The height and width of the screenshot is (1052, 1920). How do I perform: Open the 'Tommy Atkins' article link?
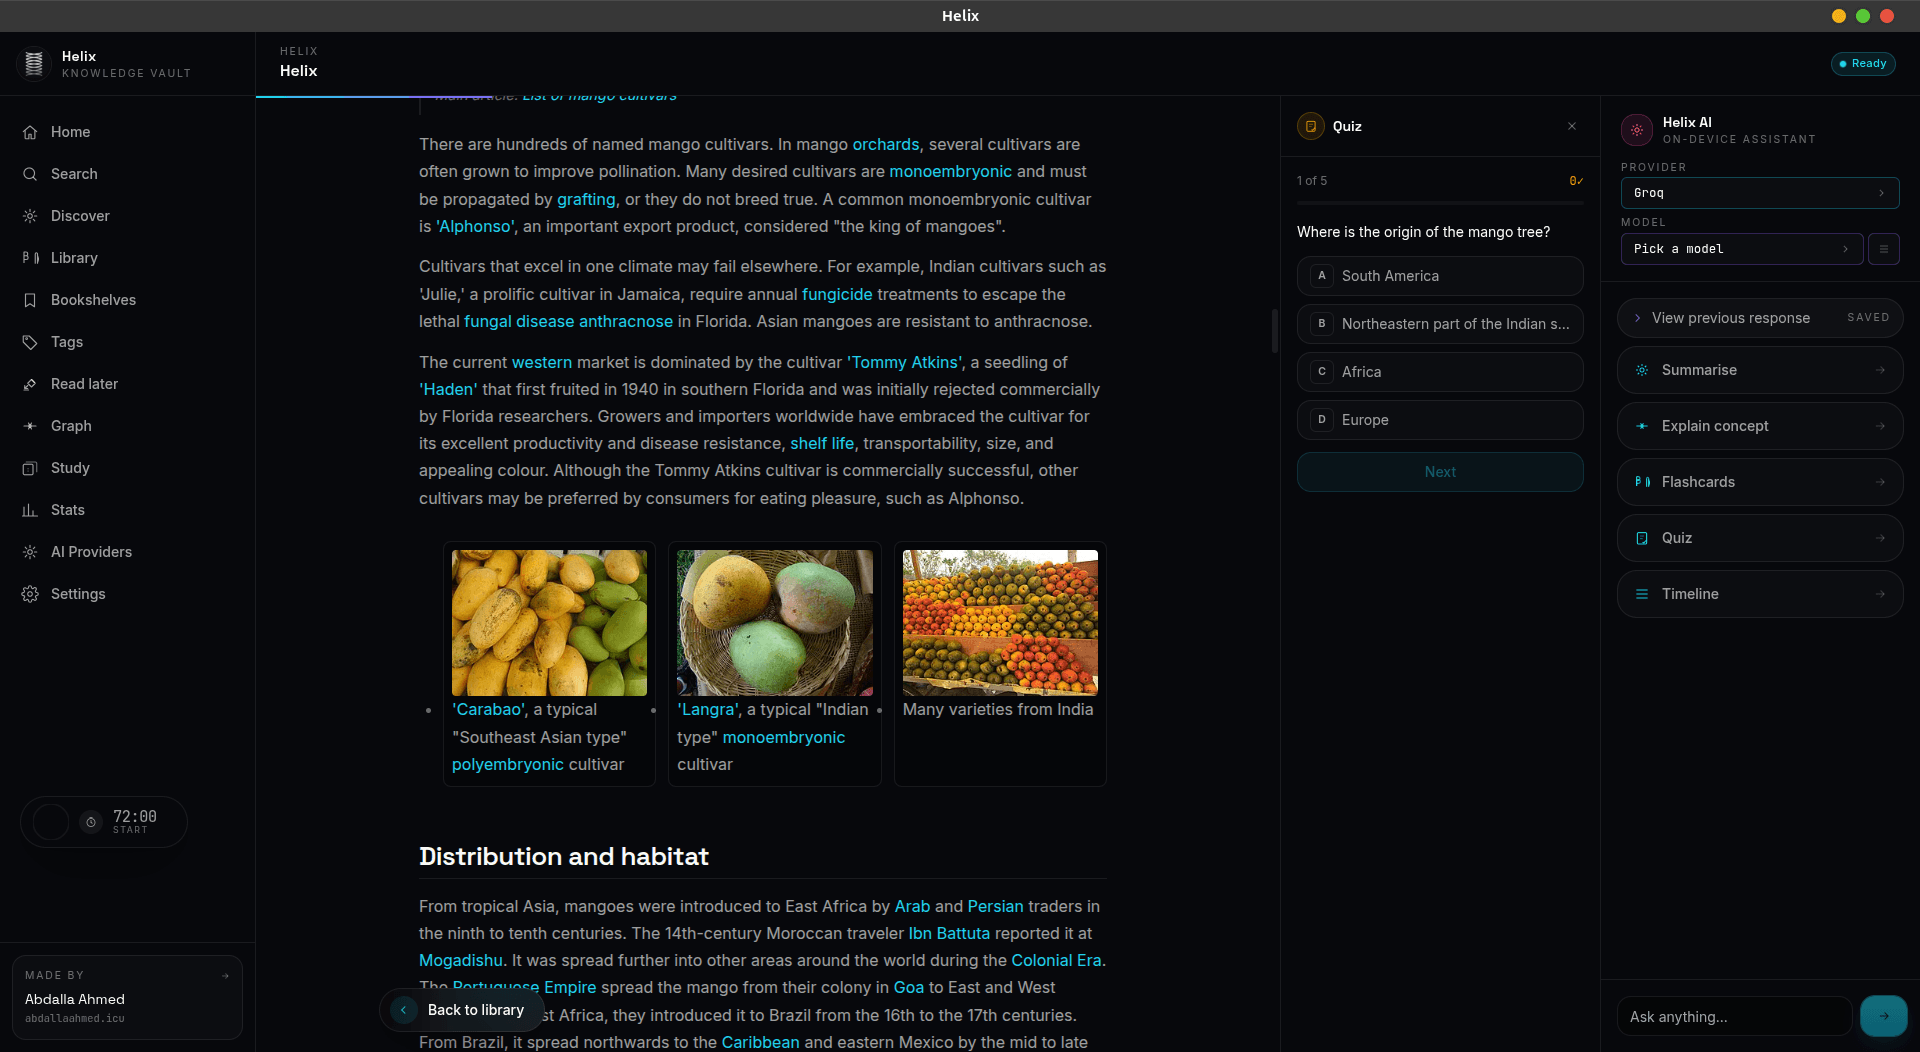(x=905, y=362)
